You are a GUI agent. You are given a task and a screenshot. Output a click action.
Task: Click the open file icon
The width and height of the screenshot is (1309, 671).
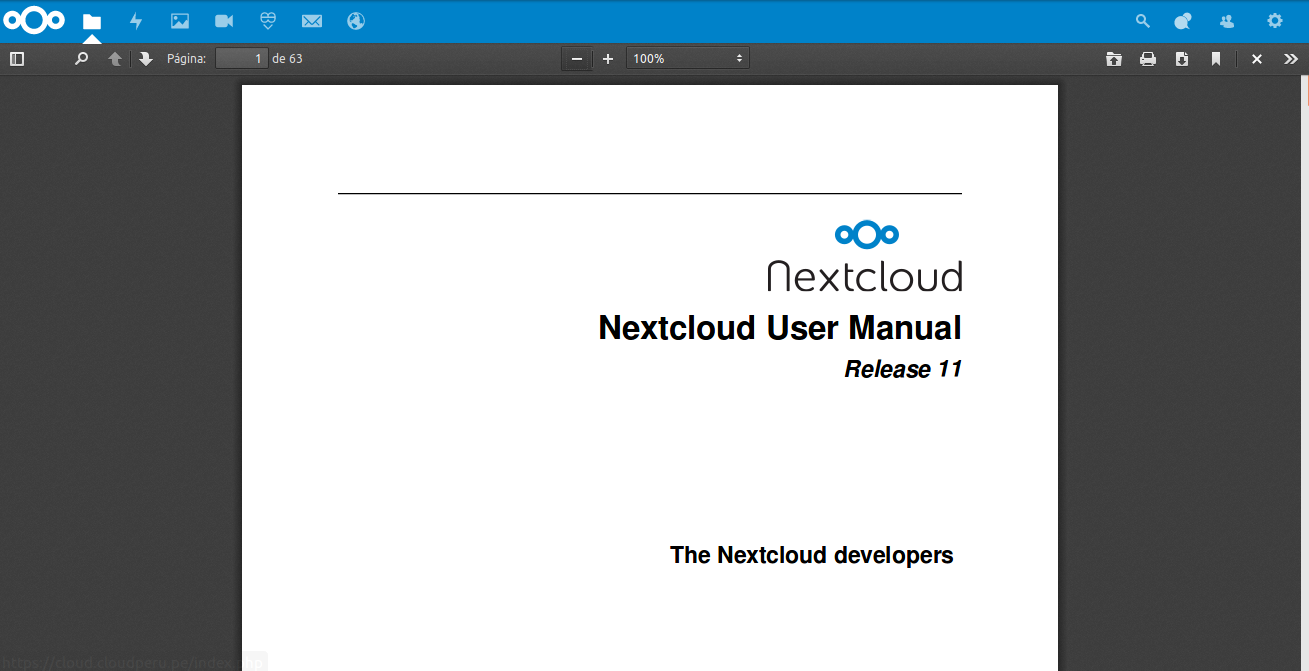1114,59
